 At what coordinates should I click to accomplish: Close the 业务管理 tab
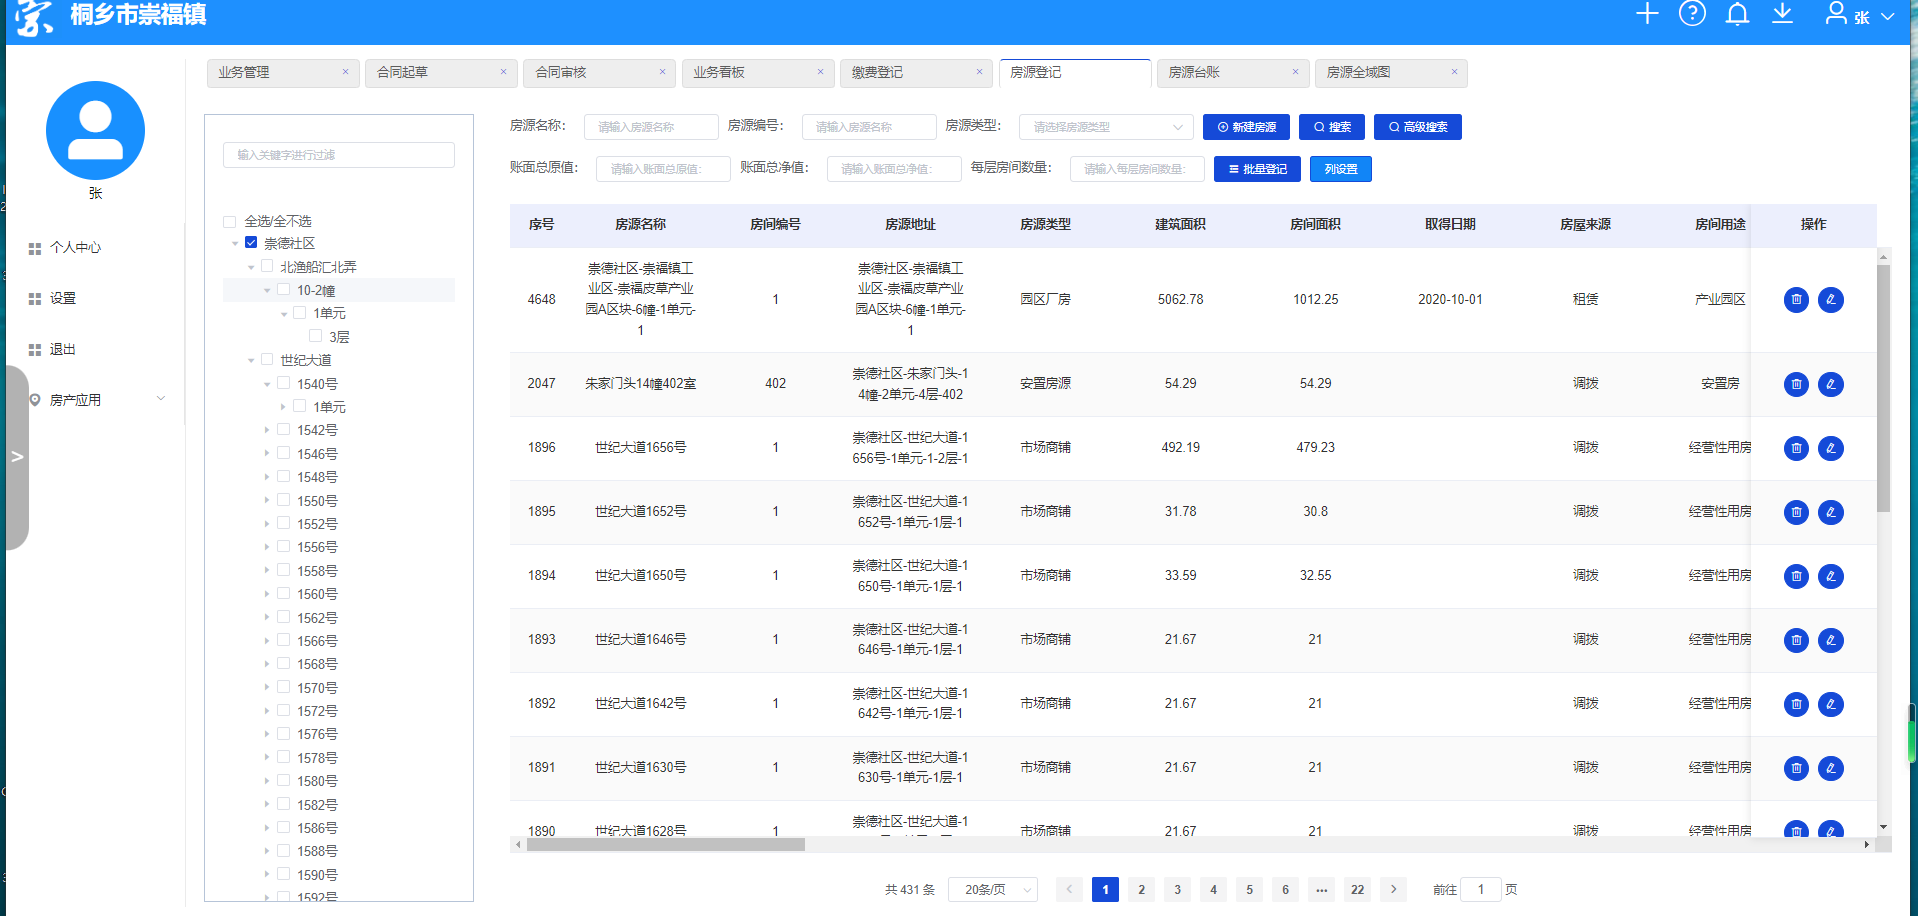coord(345,72)
